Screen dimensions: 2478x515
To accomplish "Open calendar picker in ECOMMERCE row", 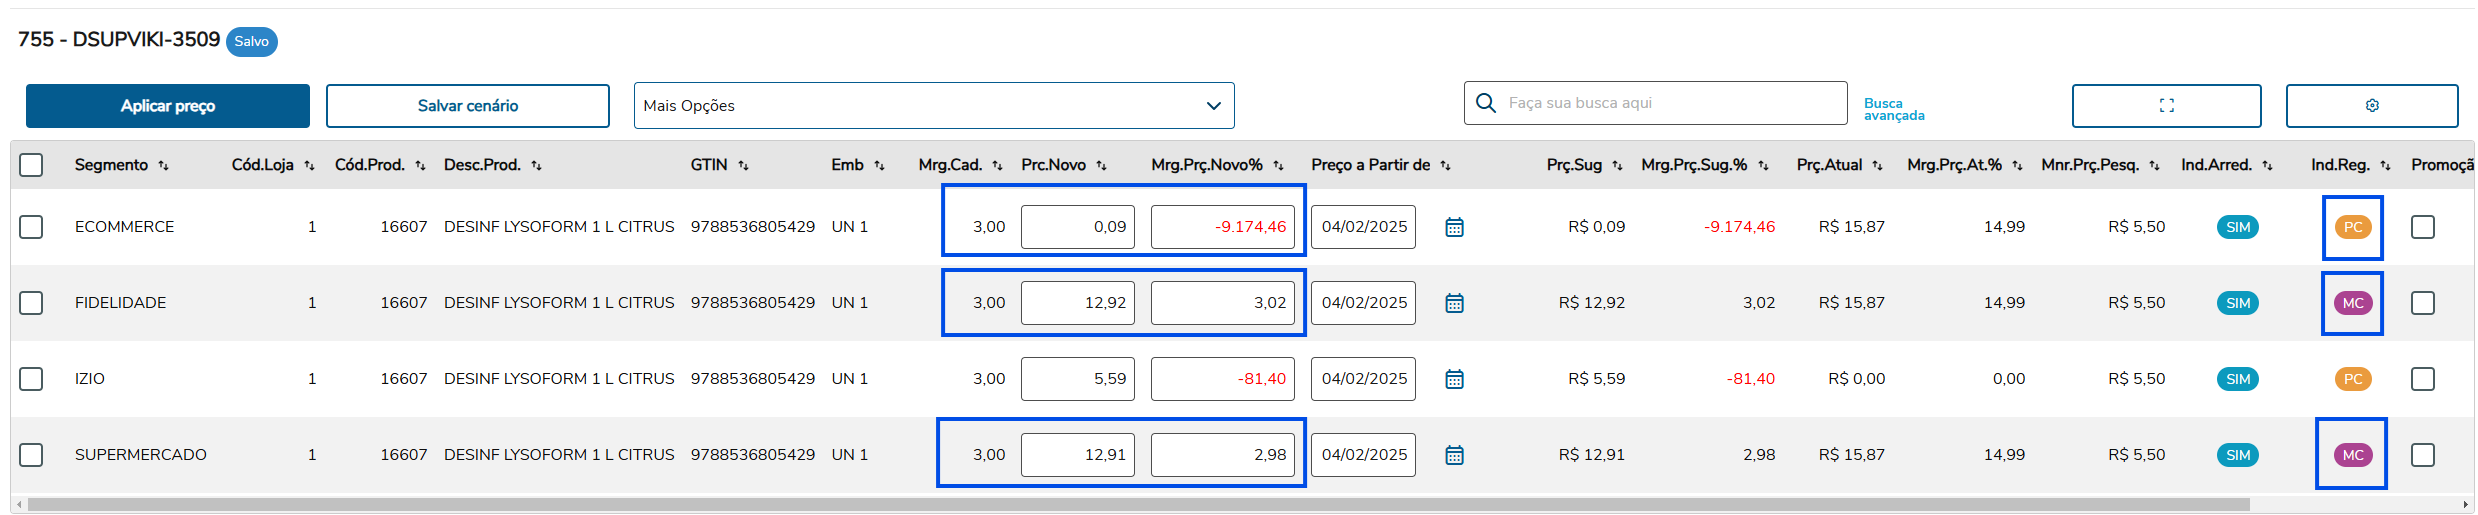I will pos(1454,227).
